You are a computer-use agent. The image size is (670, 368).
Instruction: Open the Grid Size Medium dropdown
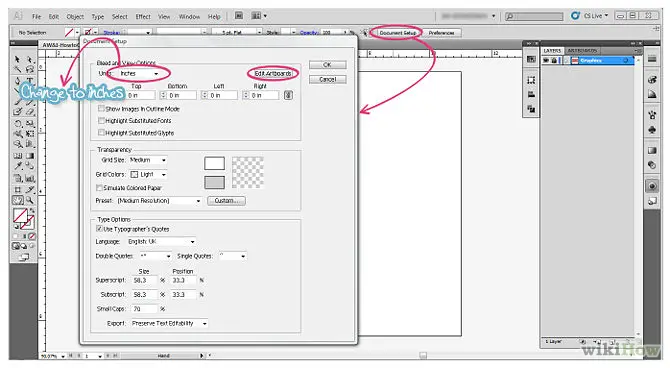[148, 160]
